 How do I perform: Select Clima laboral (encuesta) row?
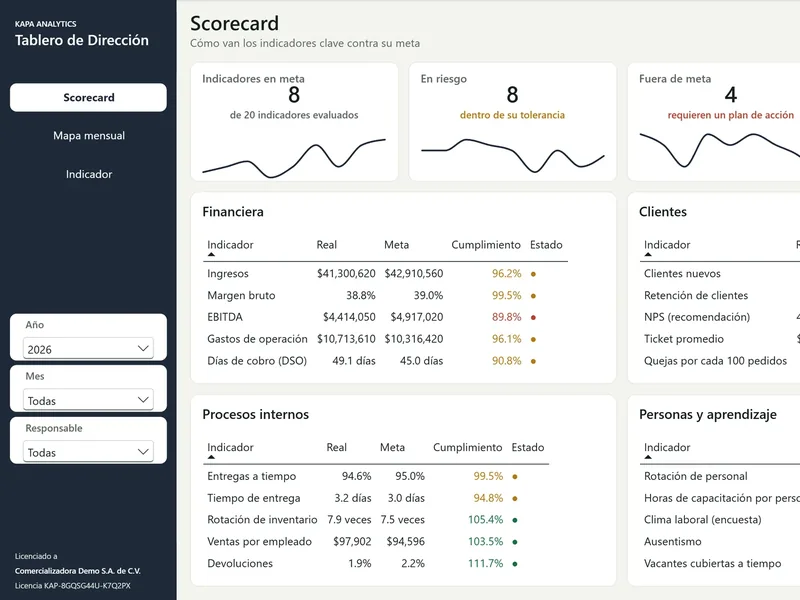point(703,519)
